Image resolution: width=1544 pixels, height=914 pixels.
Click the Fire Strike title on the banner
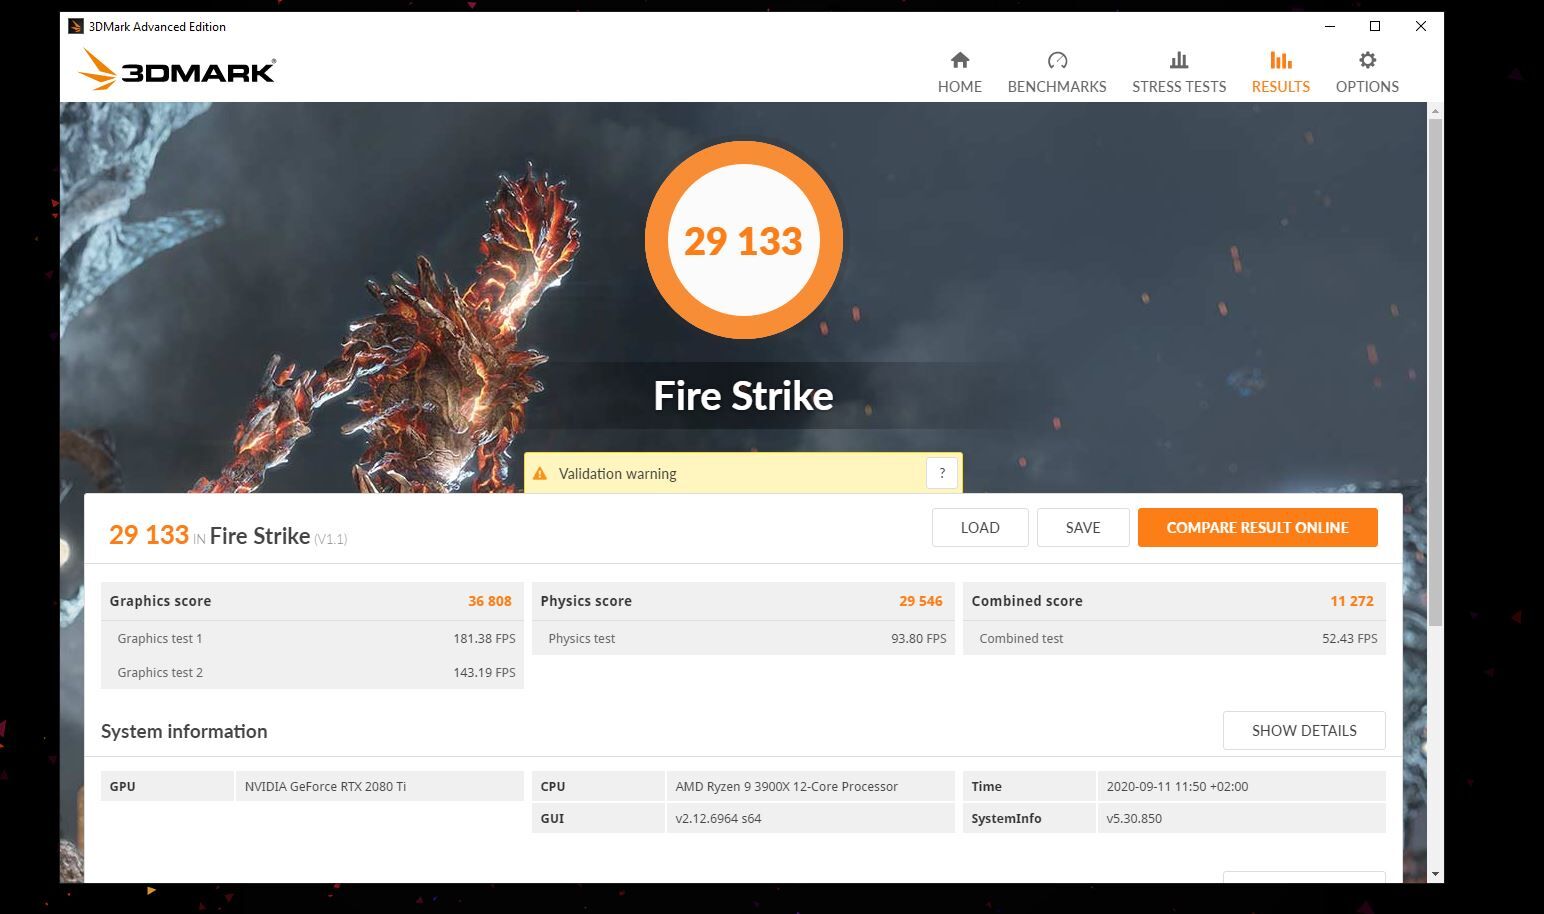pos(743,396)
